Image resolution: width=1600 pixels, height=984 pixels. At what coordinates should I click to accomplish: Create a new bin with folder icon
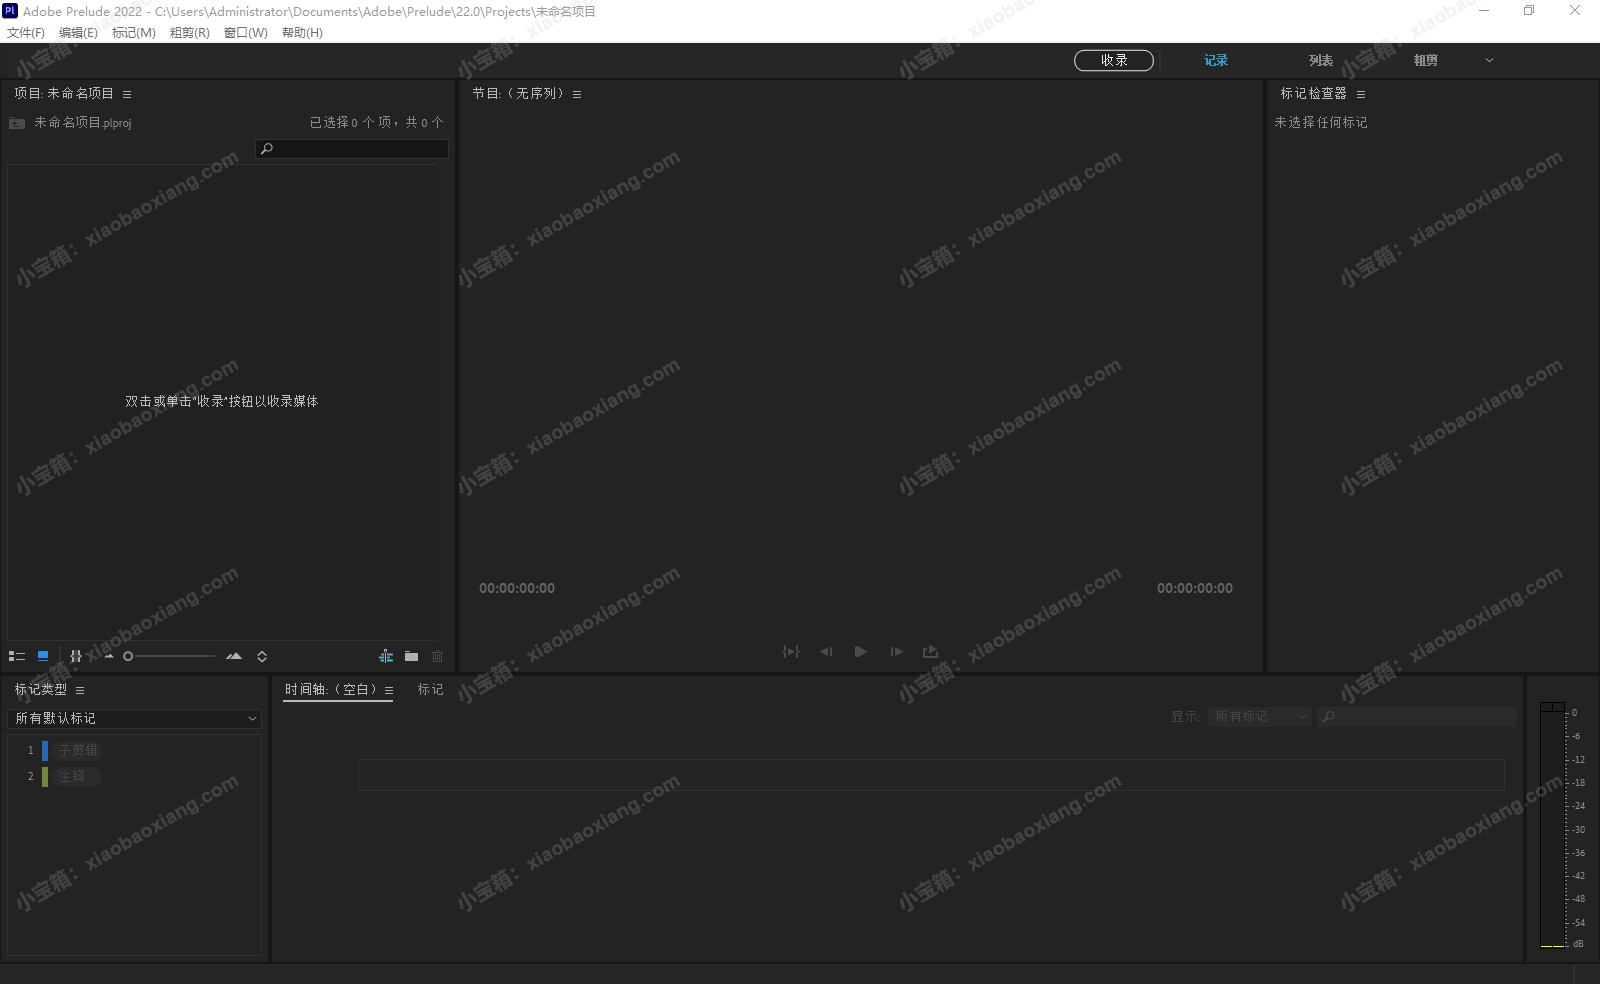click(411, 656)
